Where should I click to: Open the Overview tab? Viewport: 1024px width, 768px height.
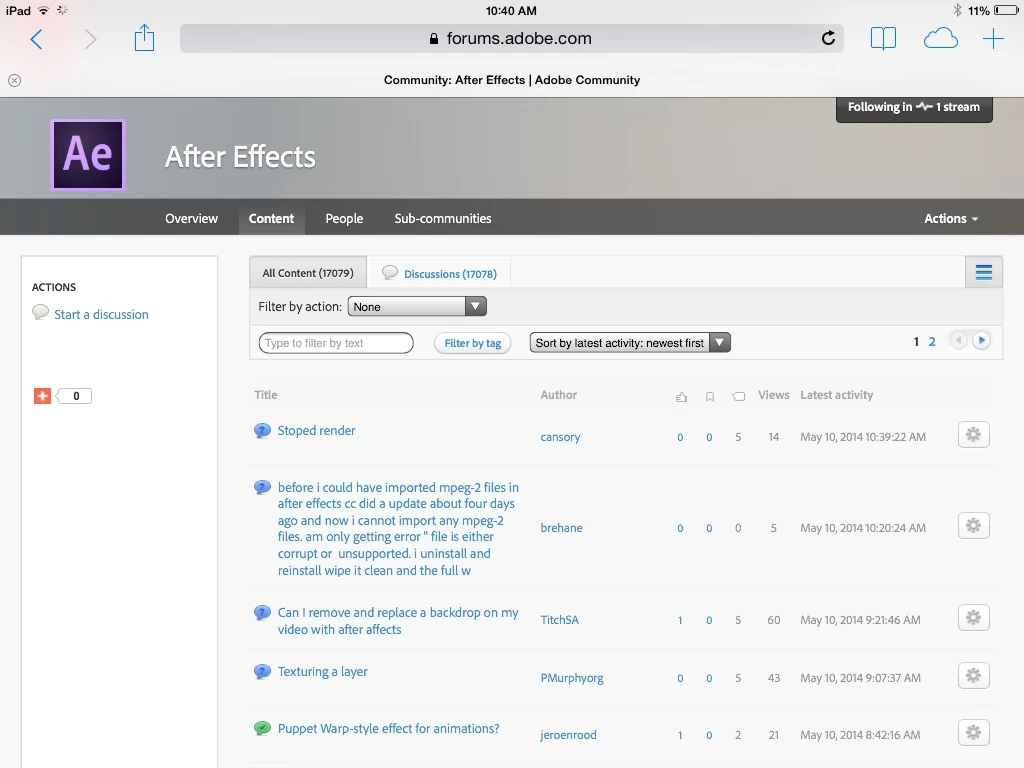coord(191,219)
